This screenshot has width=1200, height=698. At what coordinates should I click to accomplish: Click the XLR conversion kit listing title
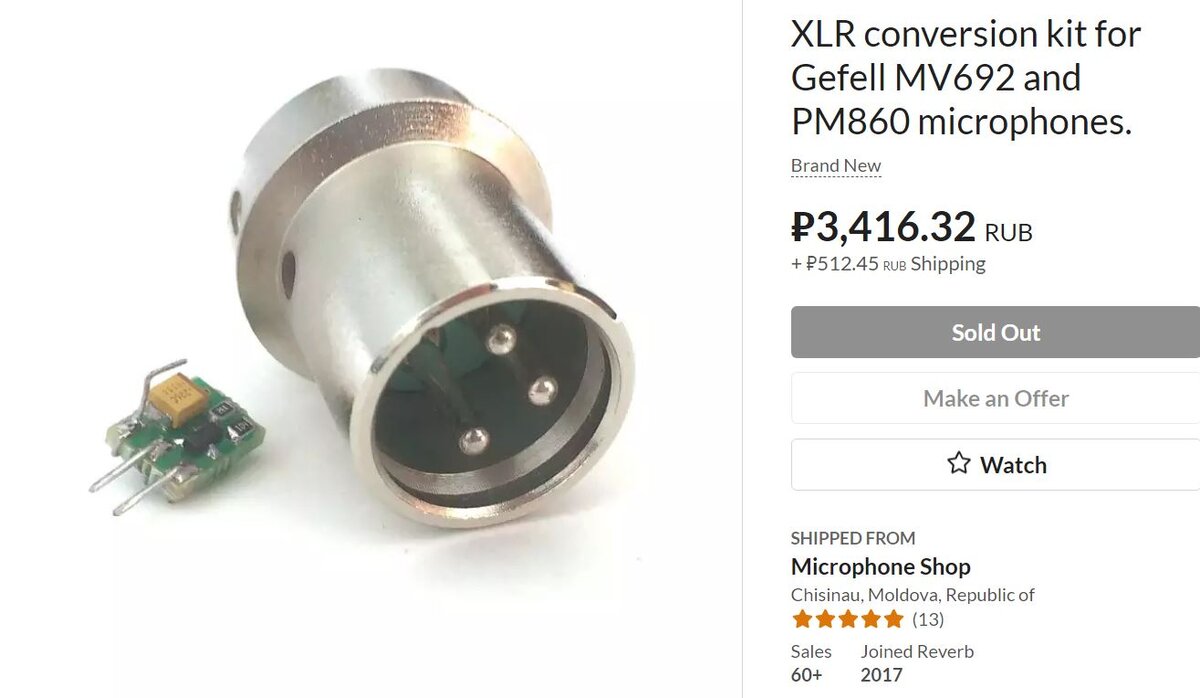(965, 78)
